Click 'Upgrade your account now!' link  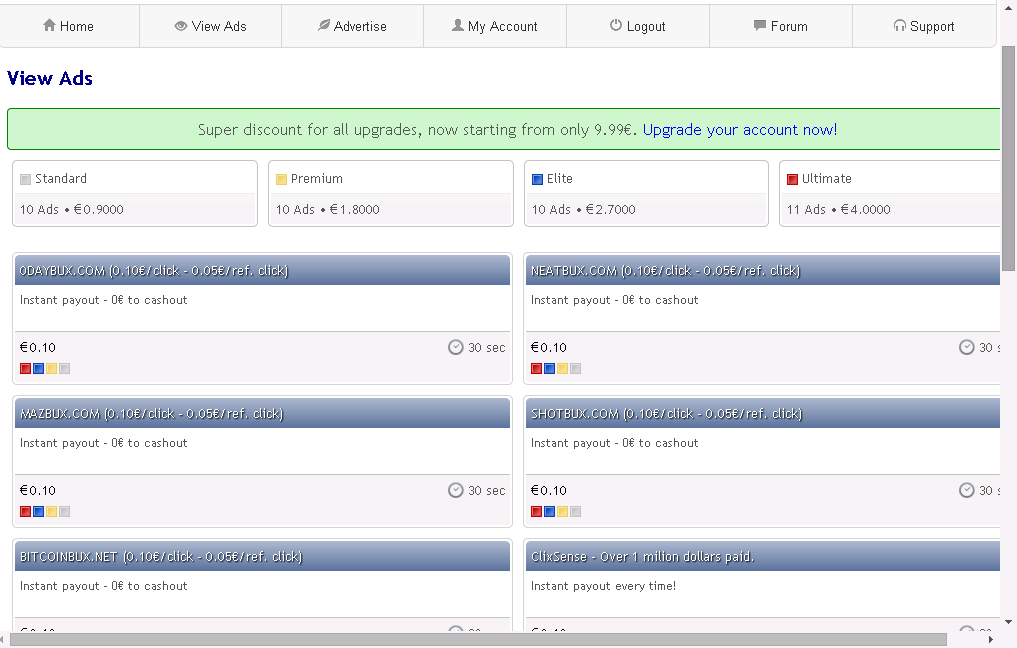click(x=740, y=130)
